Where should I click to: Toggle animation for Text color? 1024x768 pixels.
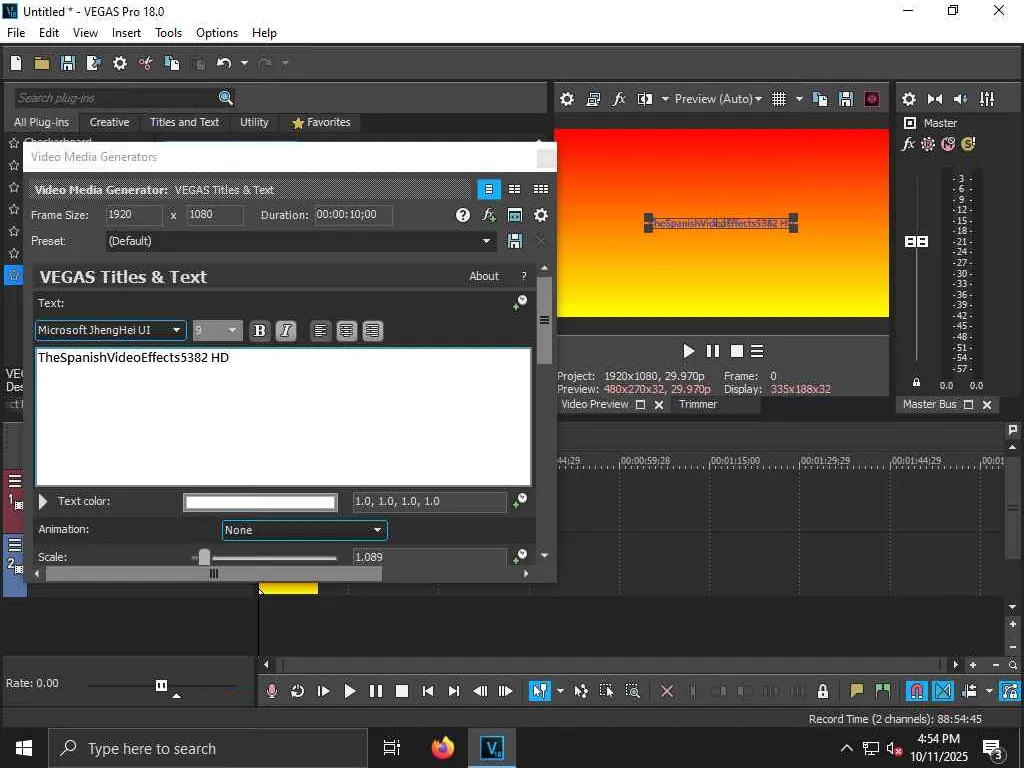pyautogui.click(x=520, y=501)
